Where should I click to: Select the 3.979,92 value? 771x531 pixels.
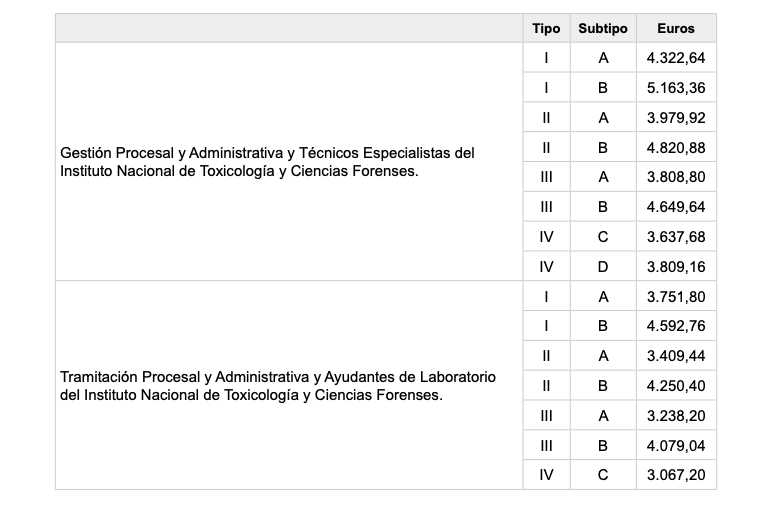676,118
